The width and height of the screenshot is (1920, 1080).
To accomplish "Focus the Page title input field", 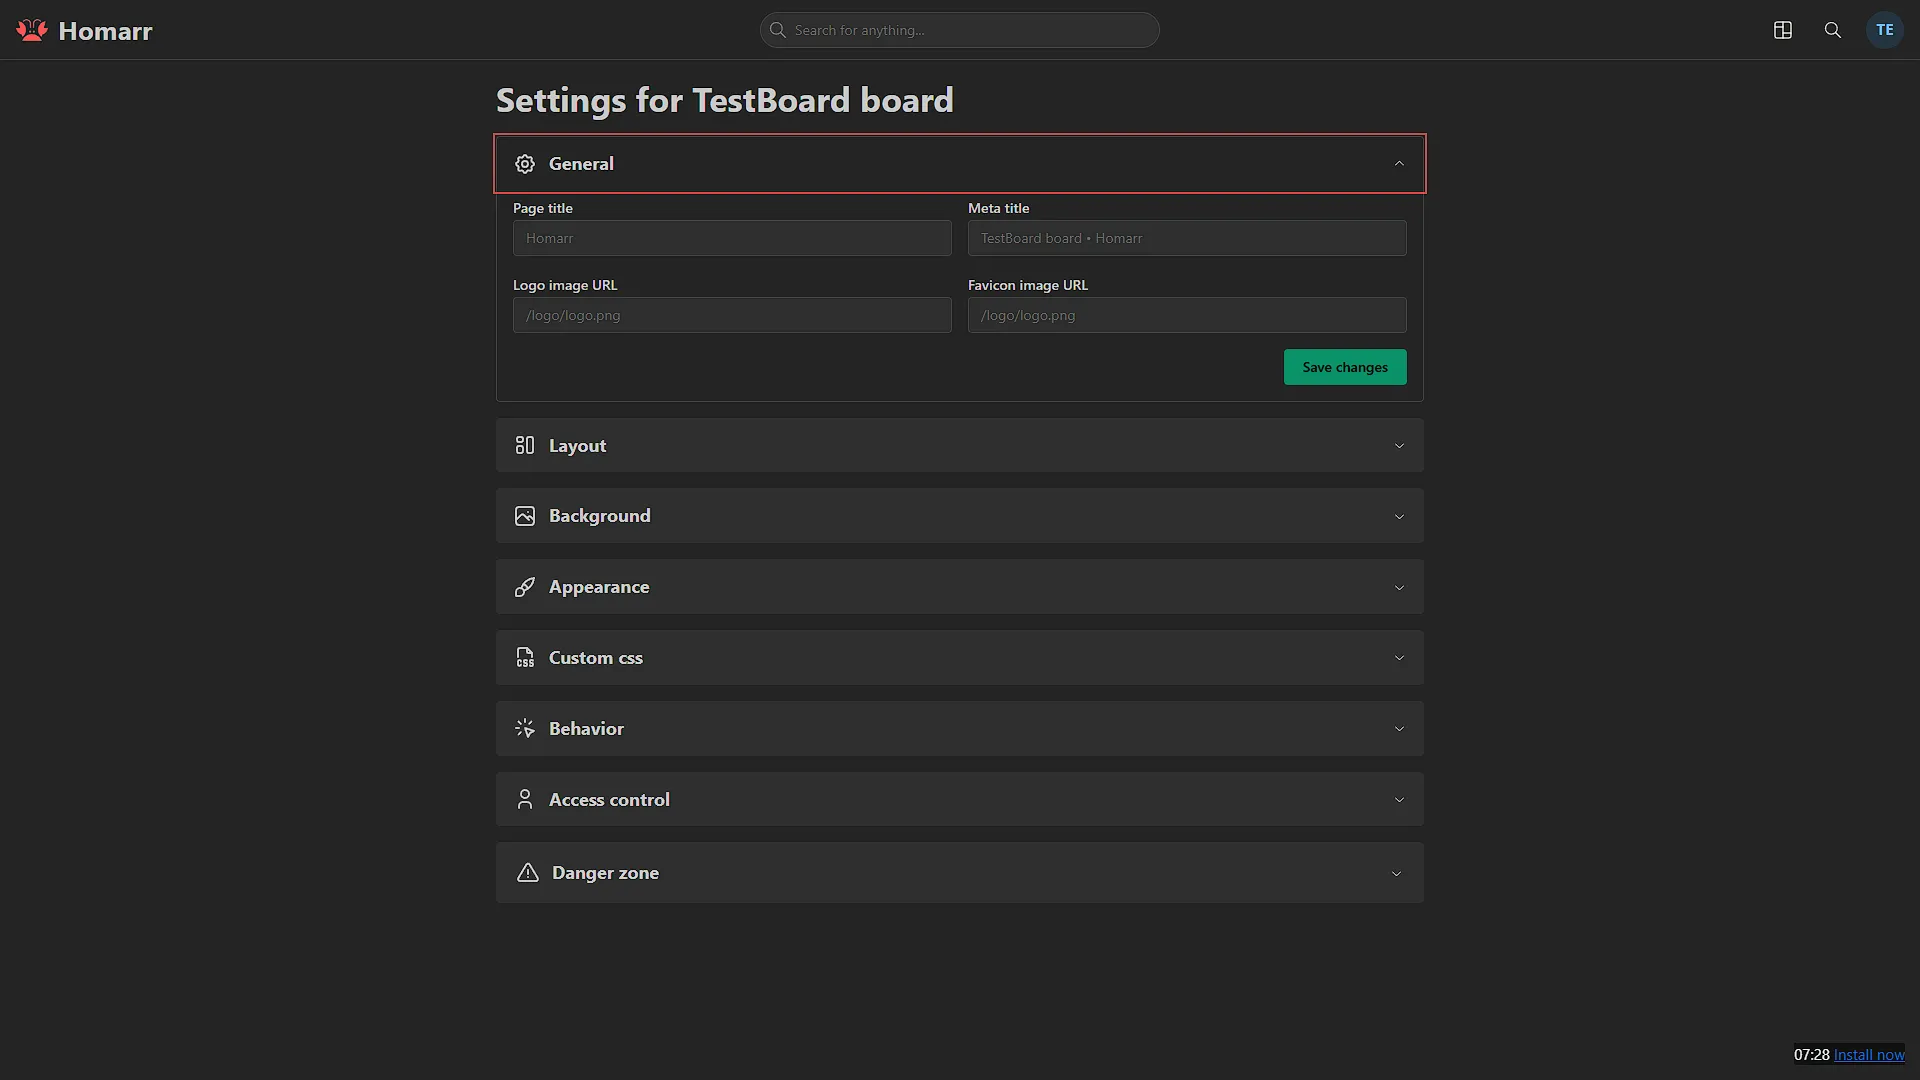I will [732, 238].
